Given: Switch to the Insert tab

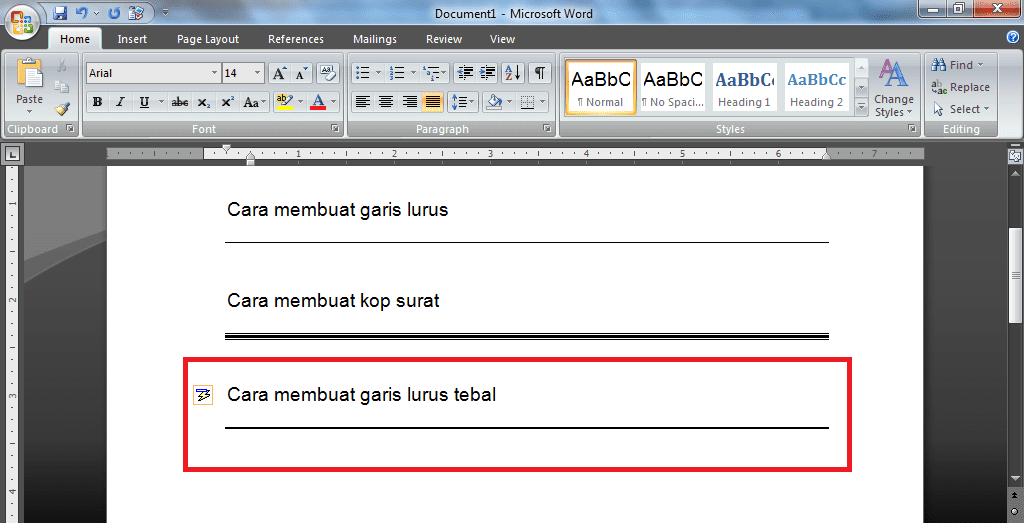Looking at the screenshot, I should [x=132, y=39].
